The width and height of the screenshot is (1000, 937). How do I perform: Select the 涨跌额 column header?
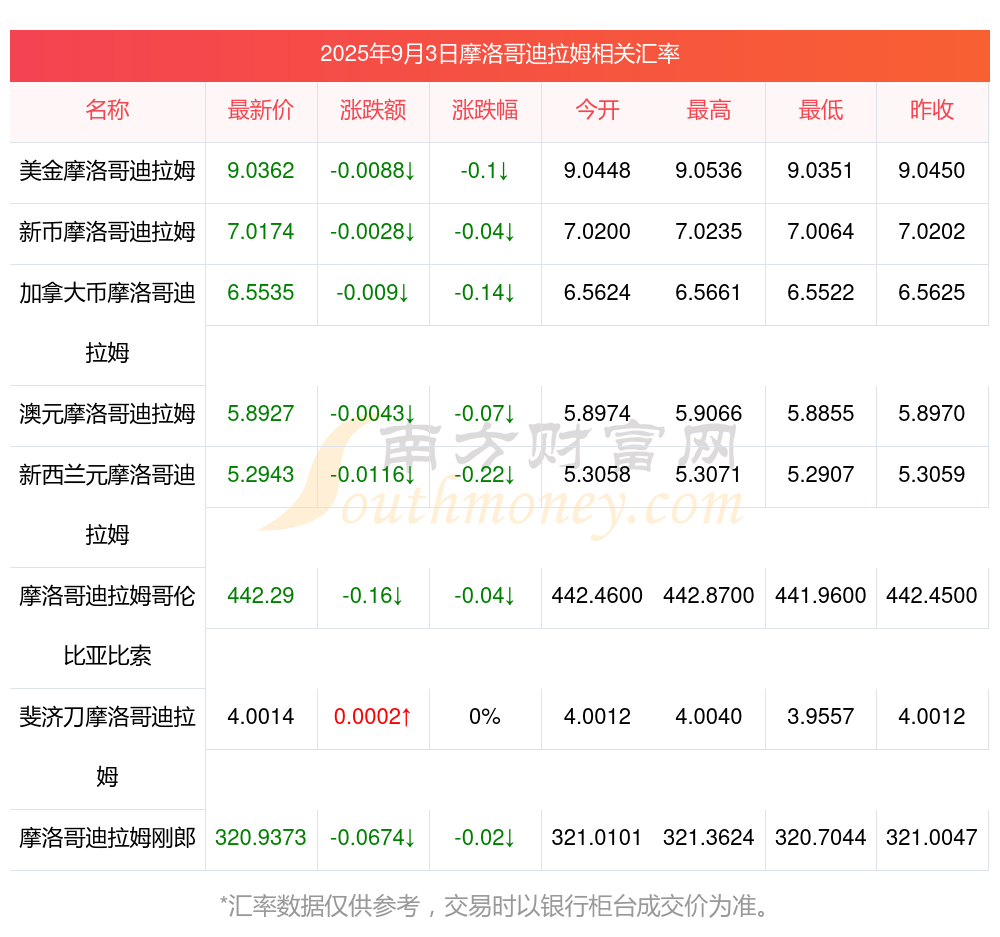point(373,110)
